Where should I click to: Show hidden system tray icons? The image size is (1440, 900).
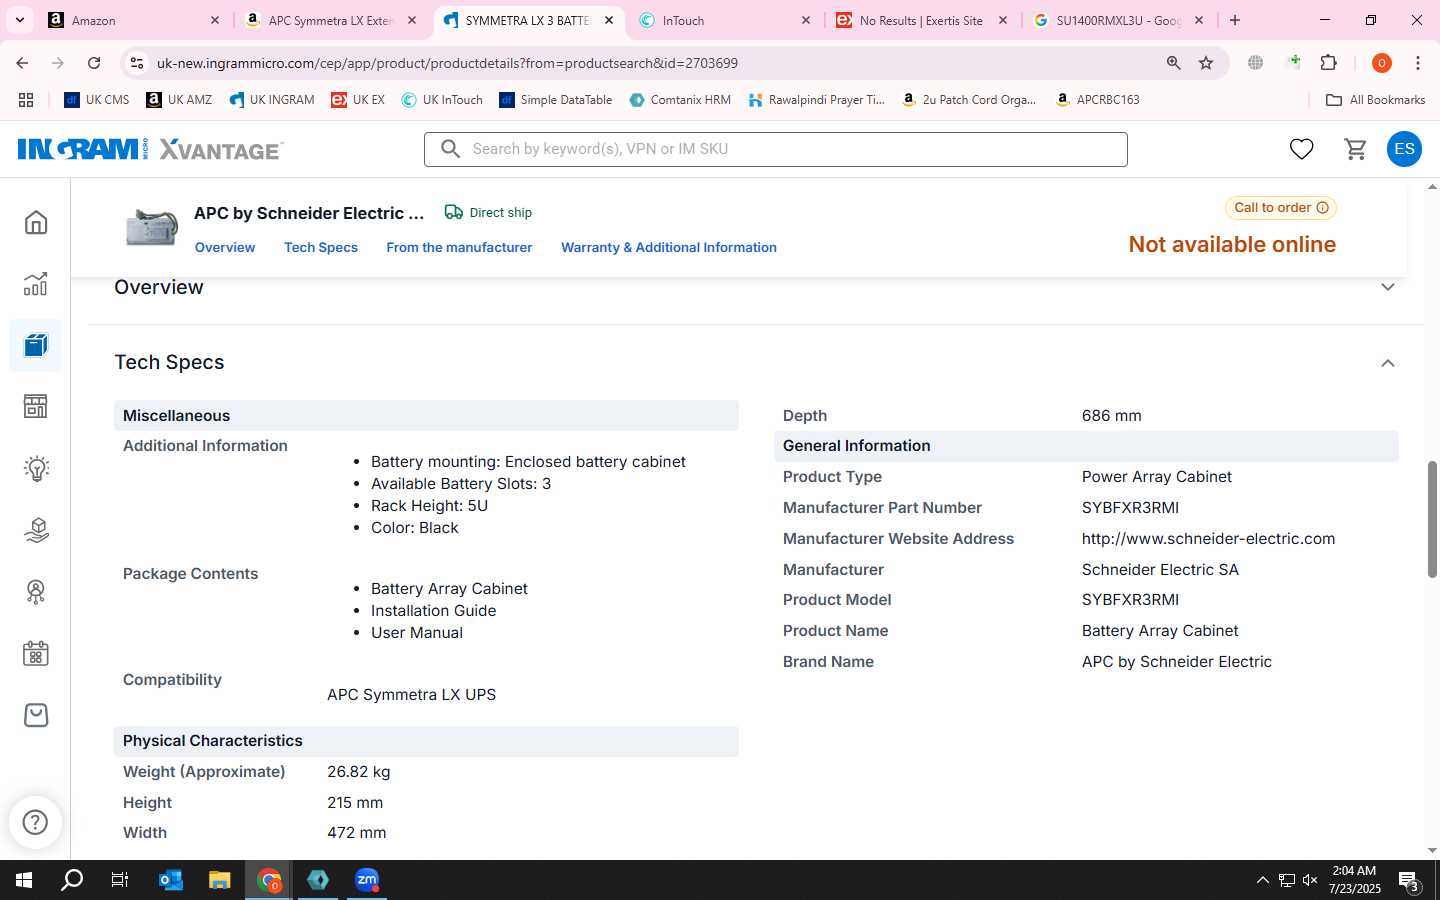click(x=1262, y=880)
